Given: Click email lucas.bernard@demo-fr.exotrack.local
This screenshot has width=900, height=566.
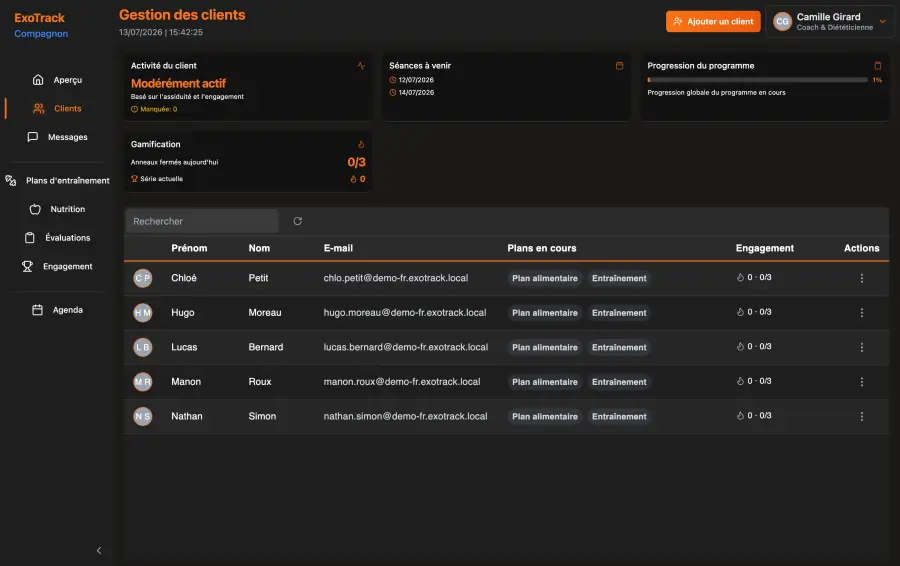Looking at the screenshot, I should [406, 347].
